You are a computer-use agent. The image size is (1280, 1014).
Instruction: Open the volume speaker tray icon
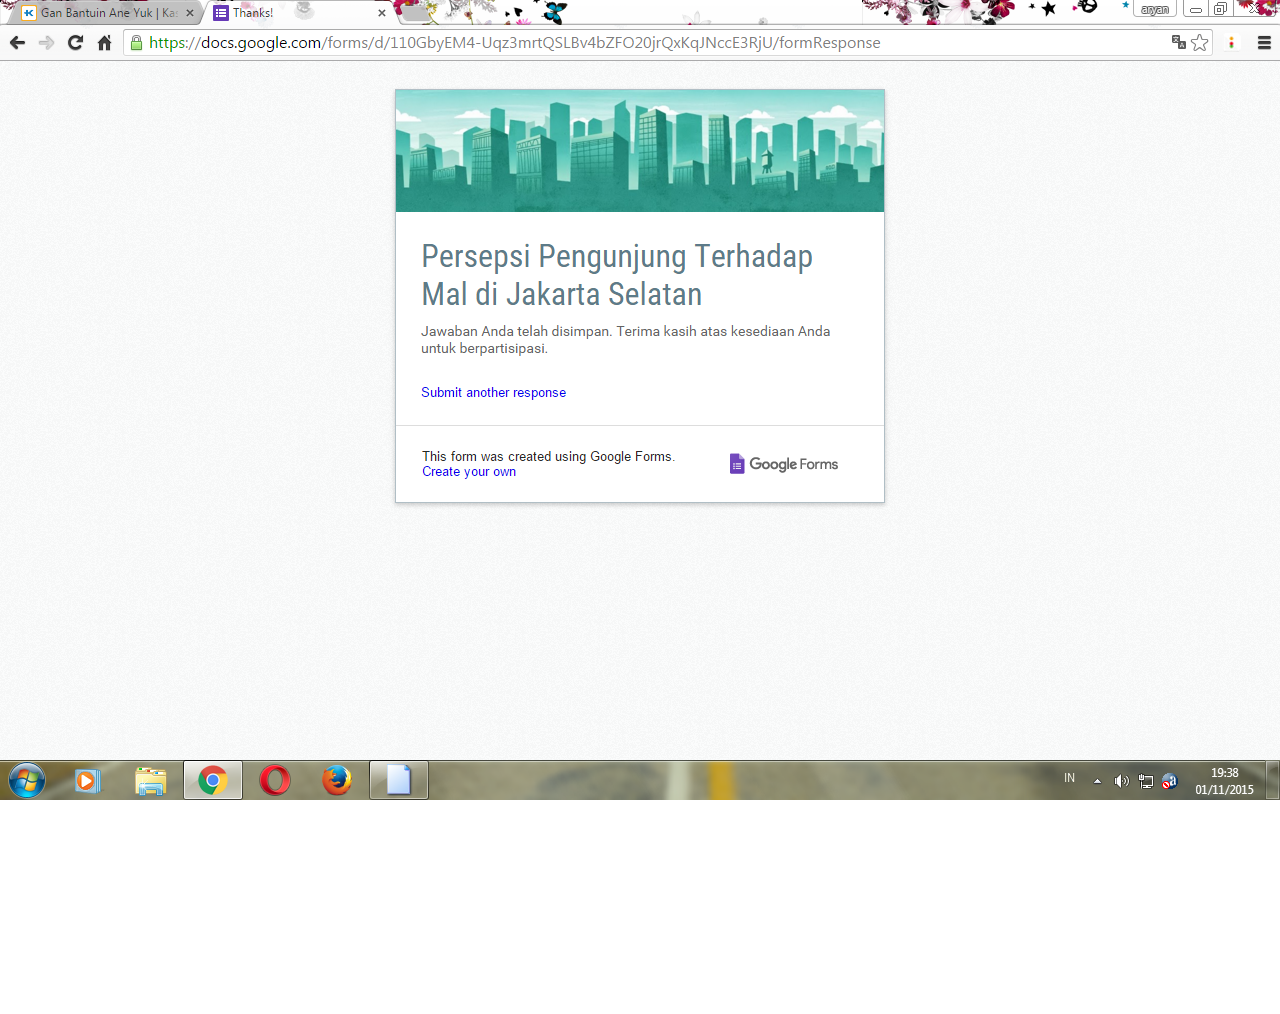1121,781
